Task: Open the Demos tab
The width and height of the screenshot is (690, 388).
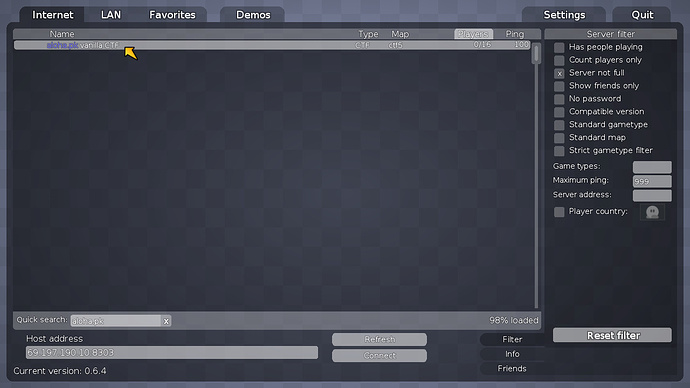Action: (253, 15)
